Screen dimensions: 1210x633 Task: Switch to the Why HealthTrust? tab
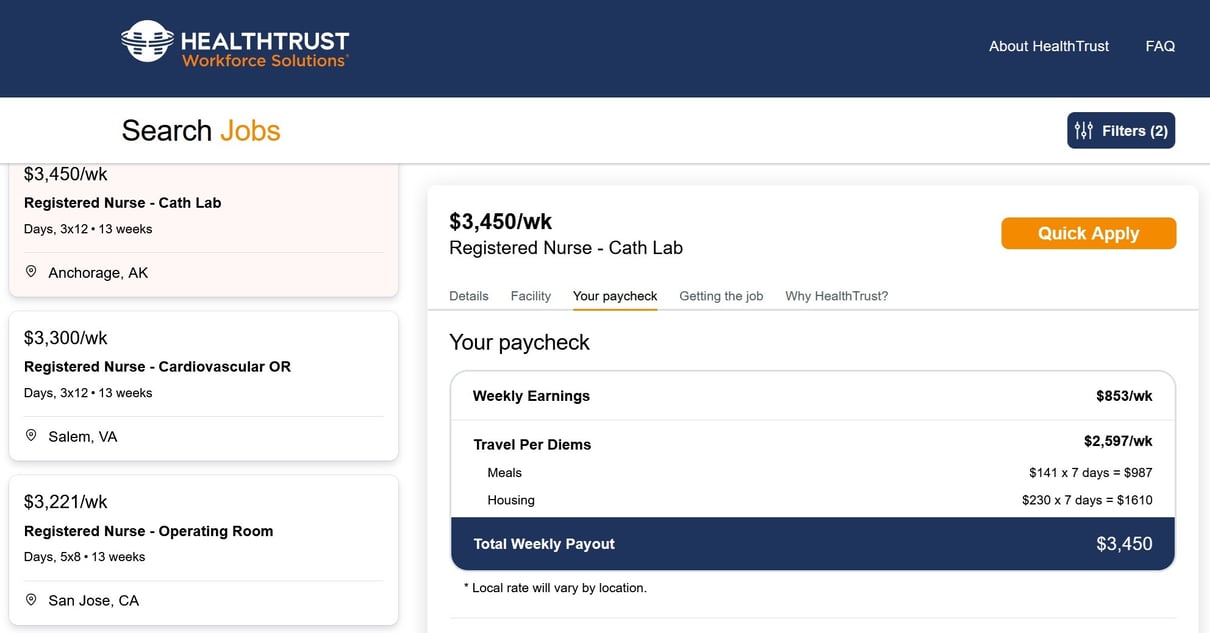tap(836, 295)
